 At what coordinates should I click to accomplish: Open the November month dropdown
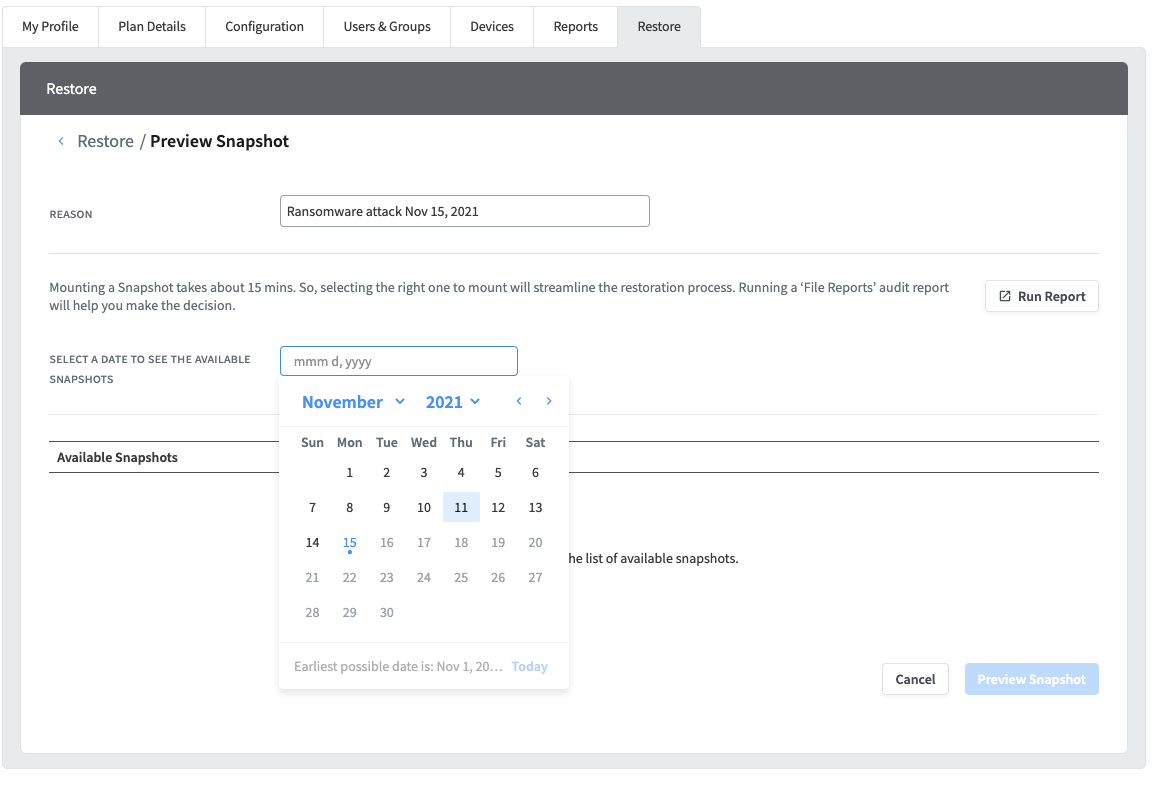[x=353, y=402]
